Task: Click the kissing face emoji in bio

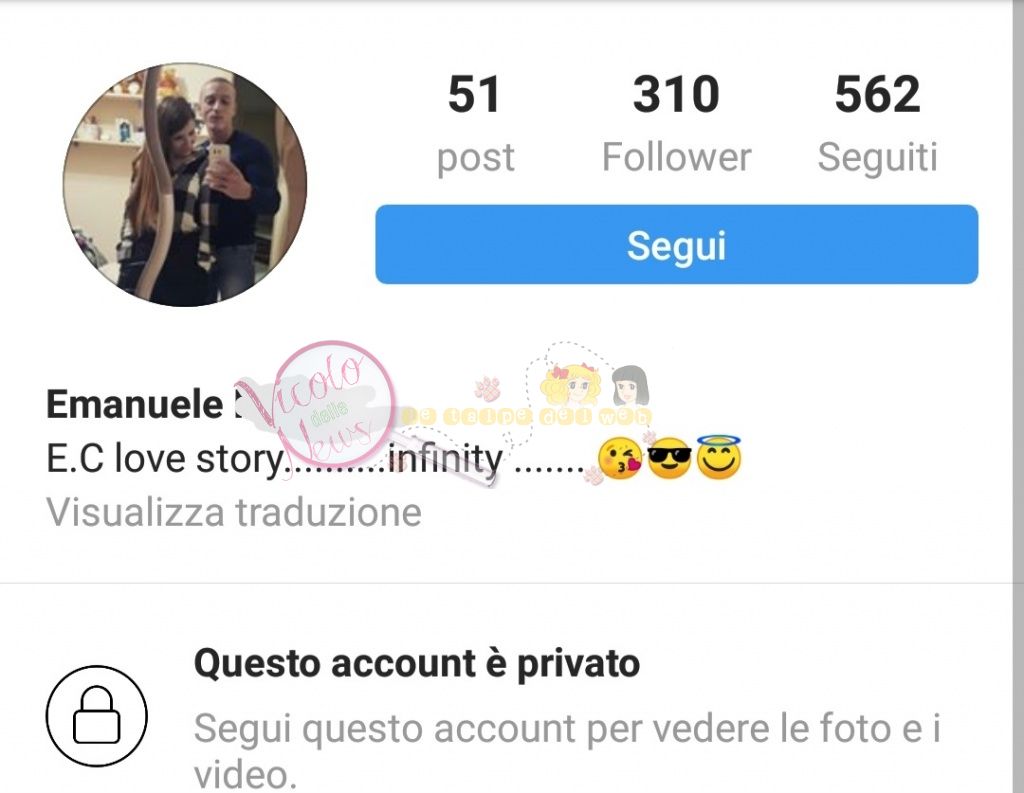Action: 619,459
